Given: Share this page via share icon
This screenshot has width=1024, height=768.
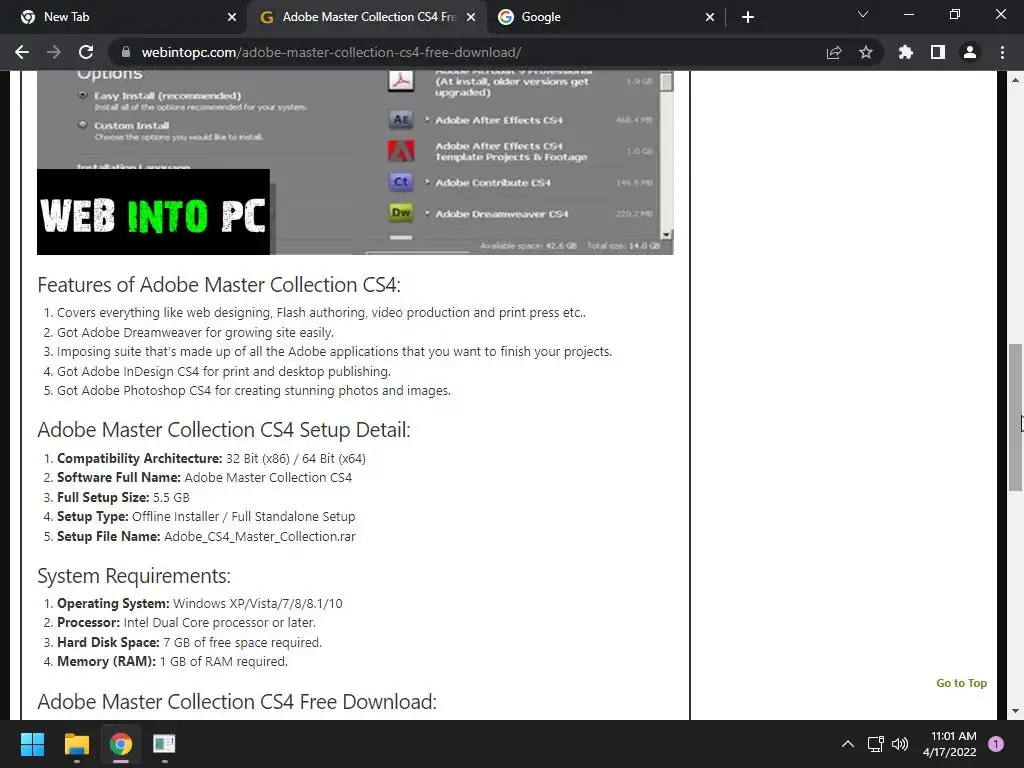Looking at the screenshot, I should tap(834, 52).
